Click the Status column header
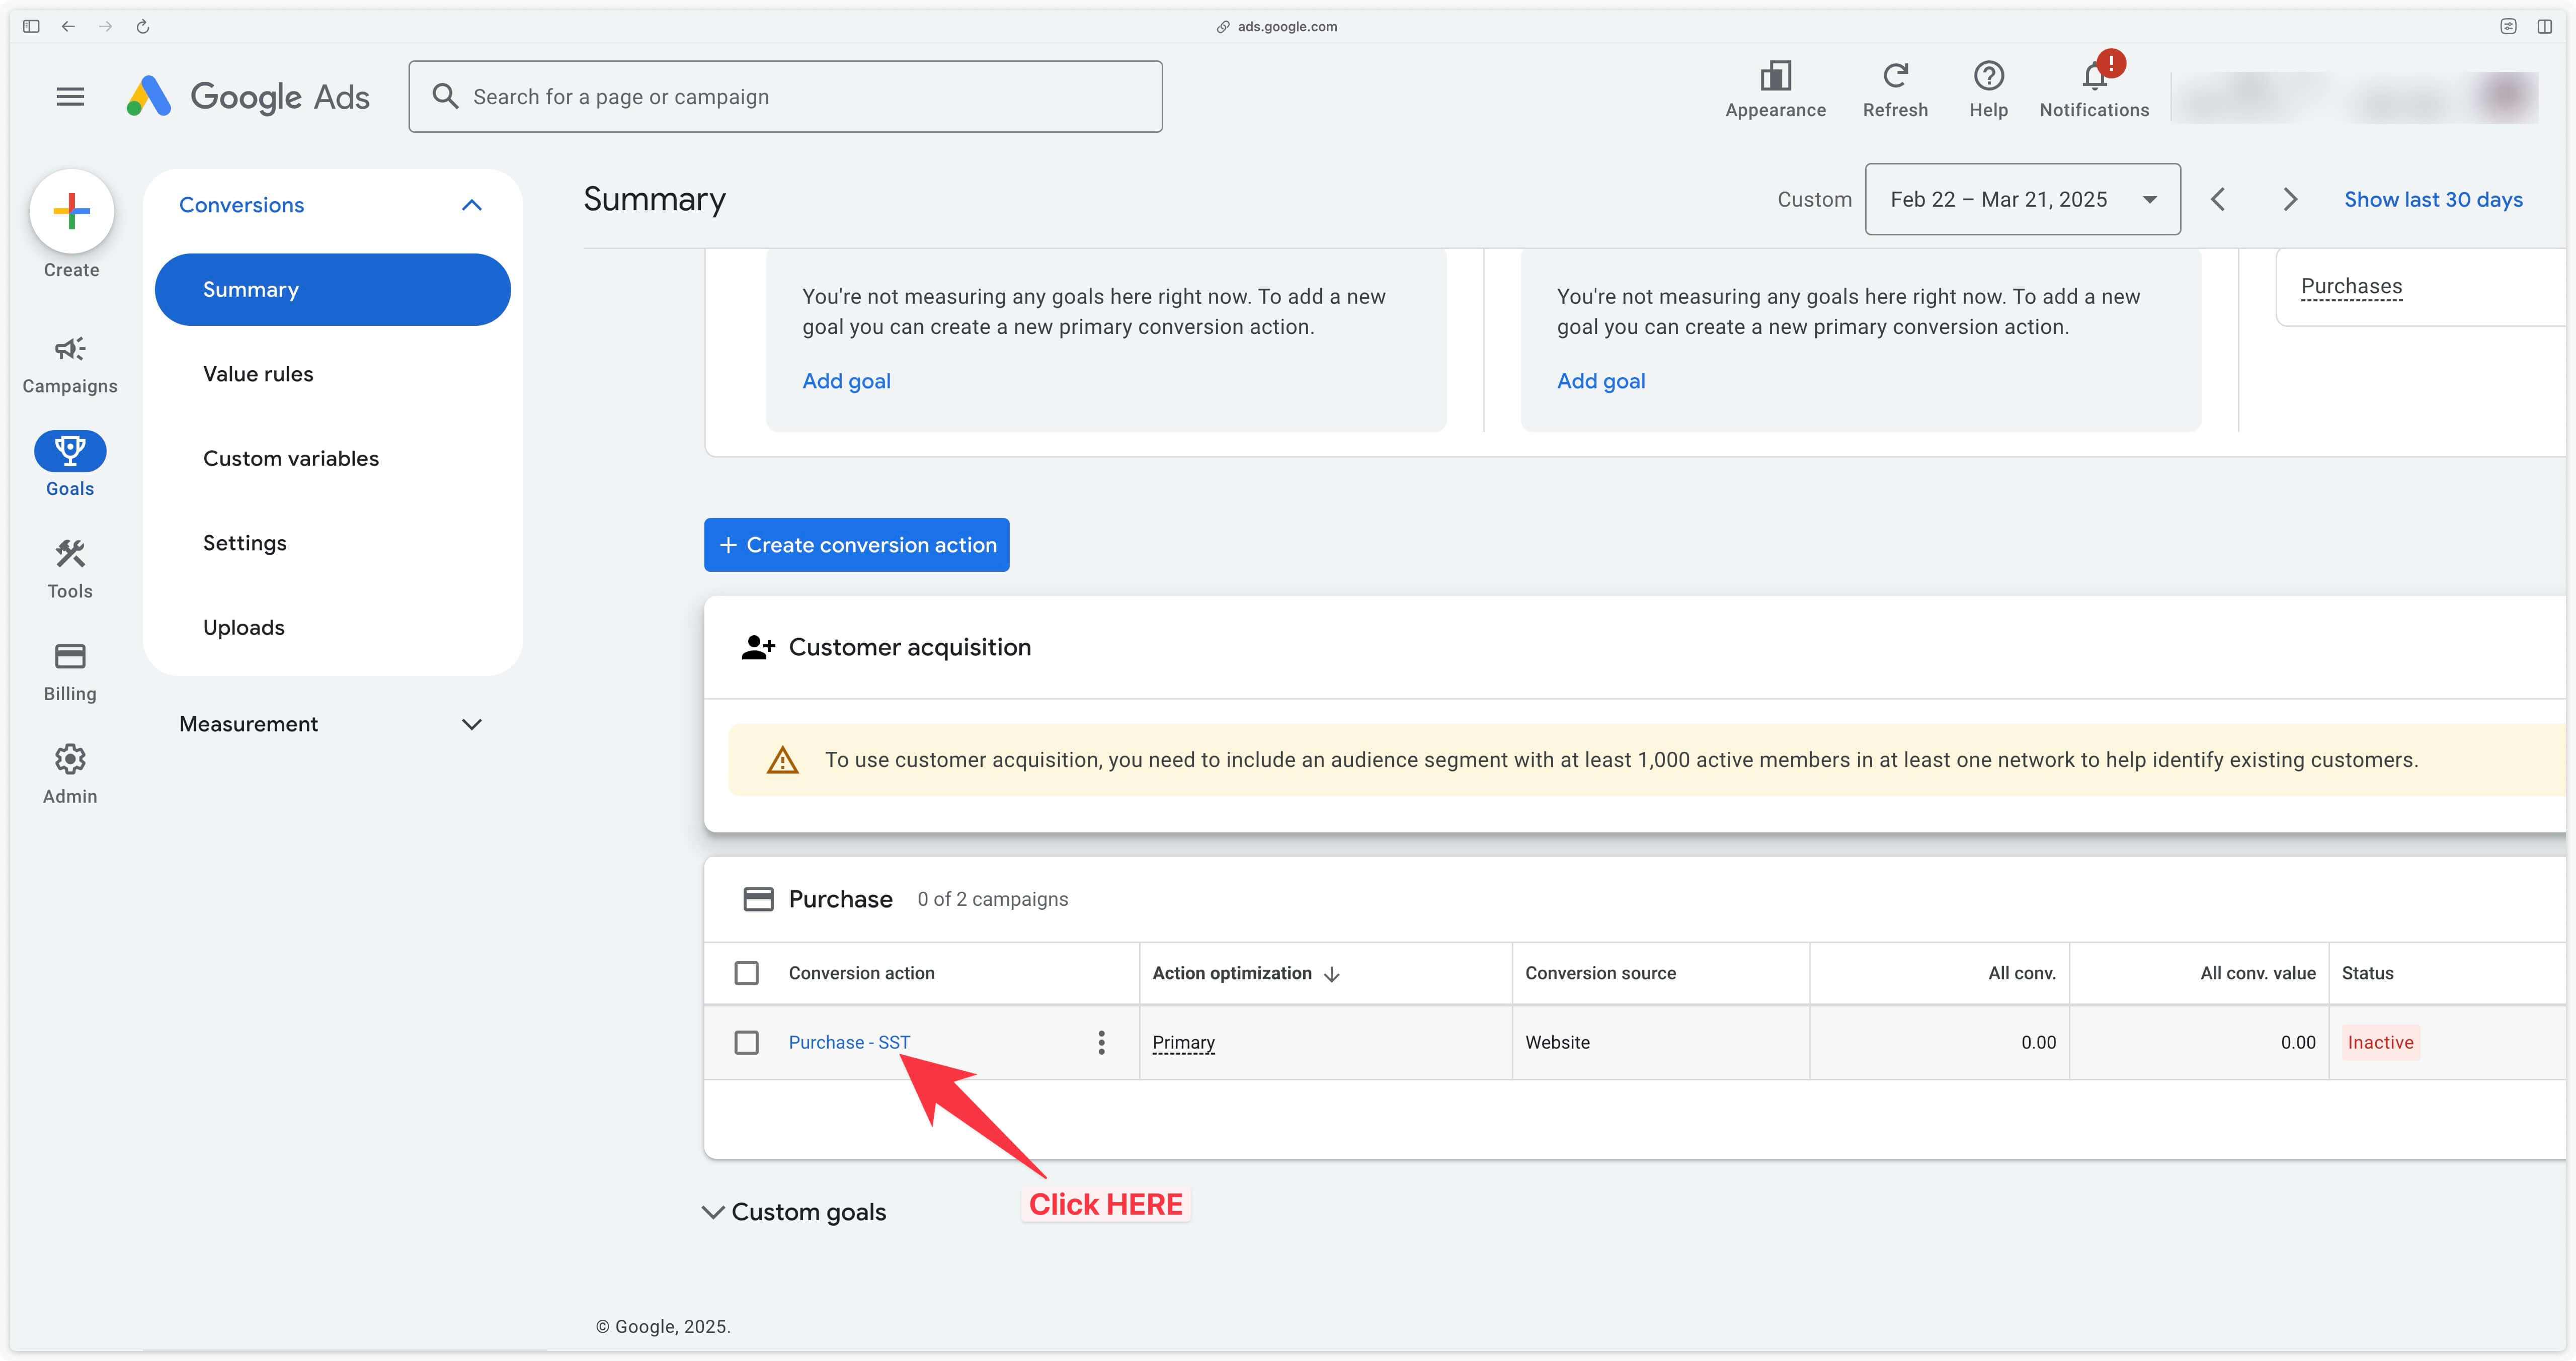This screenshot has height=1361, width=2576. tap(2367, 973)
